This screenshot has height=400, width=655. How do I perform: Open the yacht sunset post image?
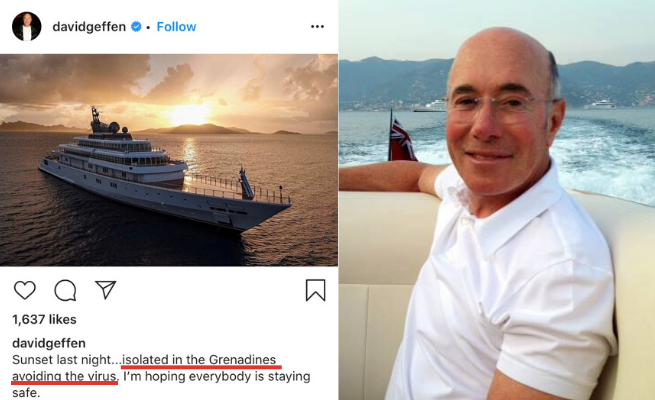click(x=169, y=159)
